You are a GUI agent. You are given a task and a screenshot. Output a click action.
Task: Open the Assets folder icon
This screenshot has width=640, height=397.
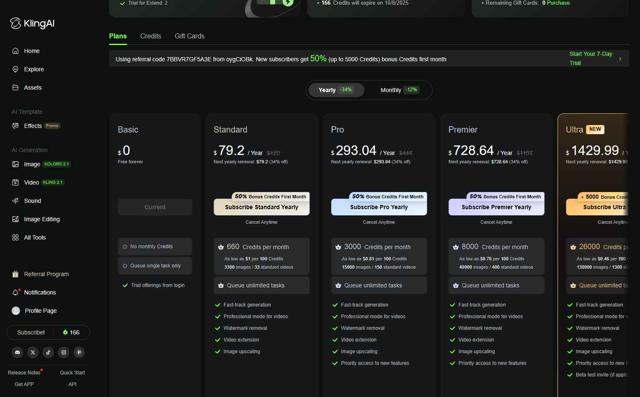(x=16, y=88)
